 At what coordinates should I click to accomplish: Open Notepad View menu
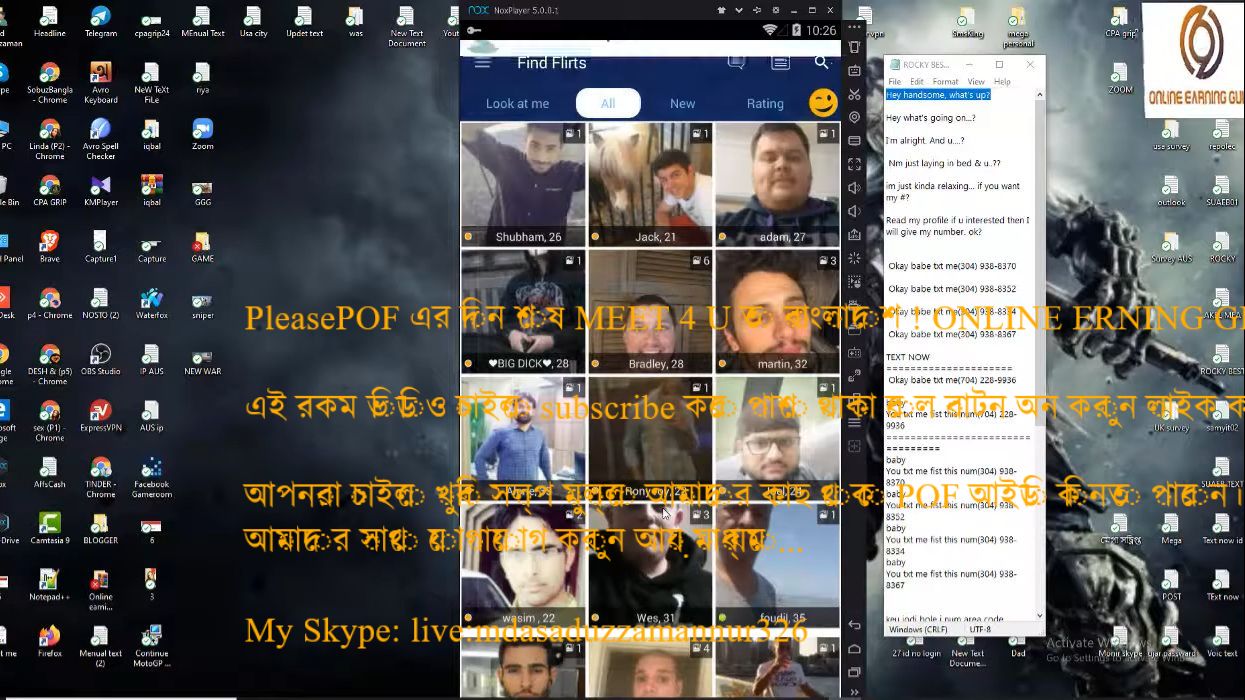click(x=975, y=82)
